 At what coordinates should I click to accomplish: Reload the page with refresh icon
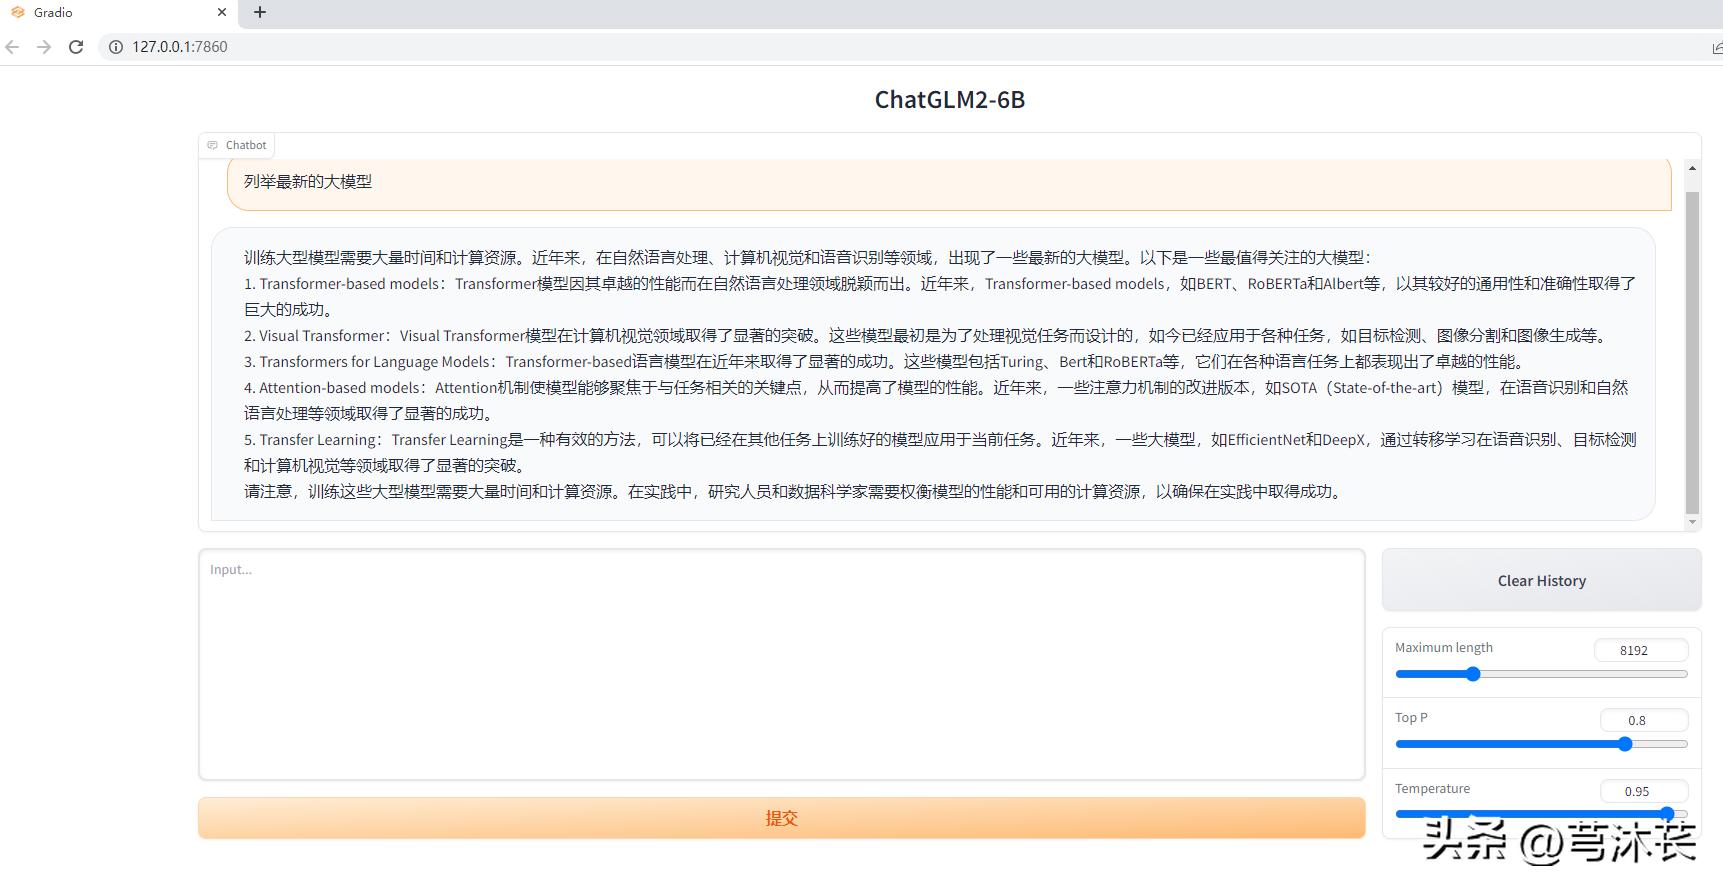click(x=76, y=47)
